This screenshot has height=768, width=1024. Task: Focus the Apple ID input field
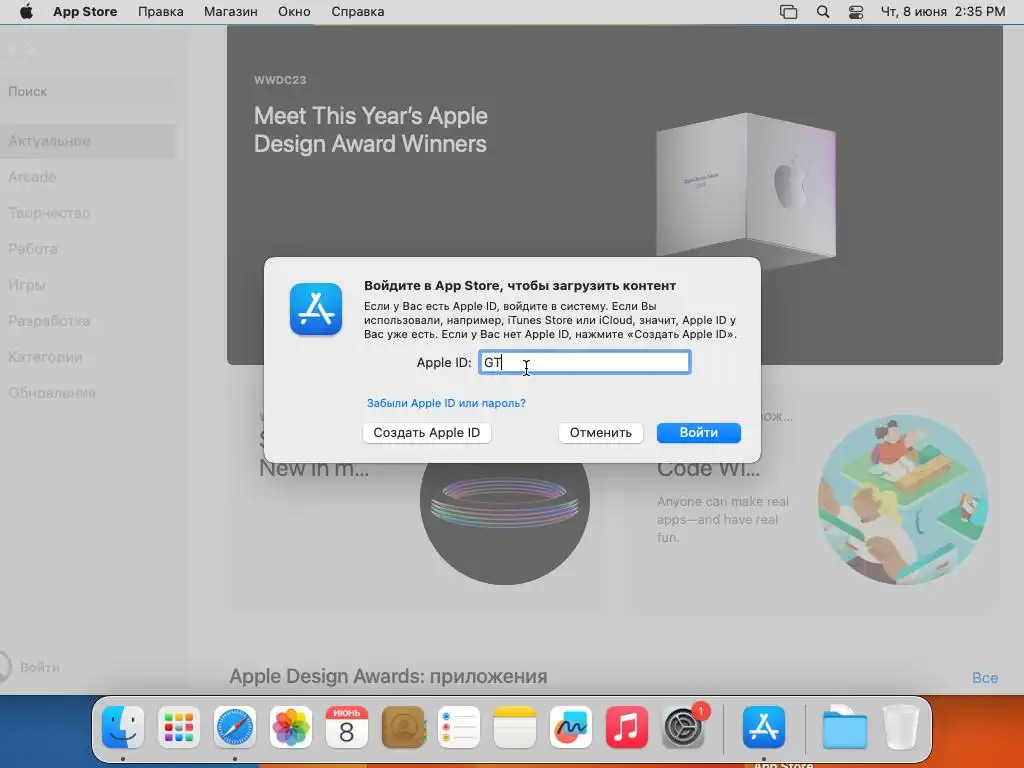click(584, 362)
